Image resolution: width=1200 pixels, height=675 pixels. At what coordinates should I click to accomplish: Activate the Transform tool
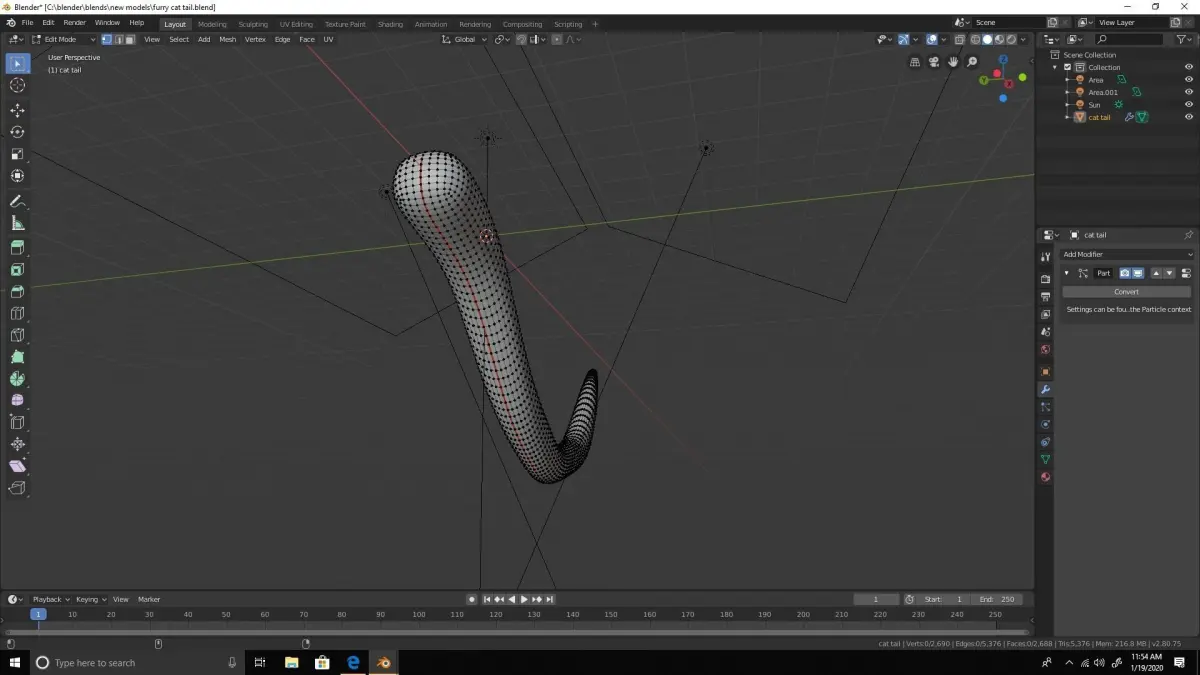tap(17, 176)
